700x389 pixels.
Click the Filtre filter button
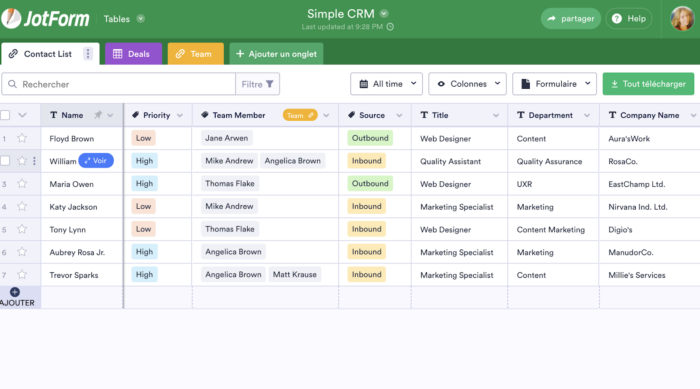pyautogui.click(x=258, y=84)
